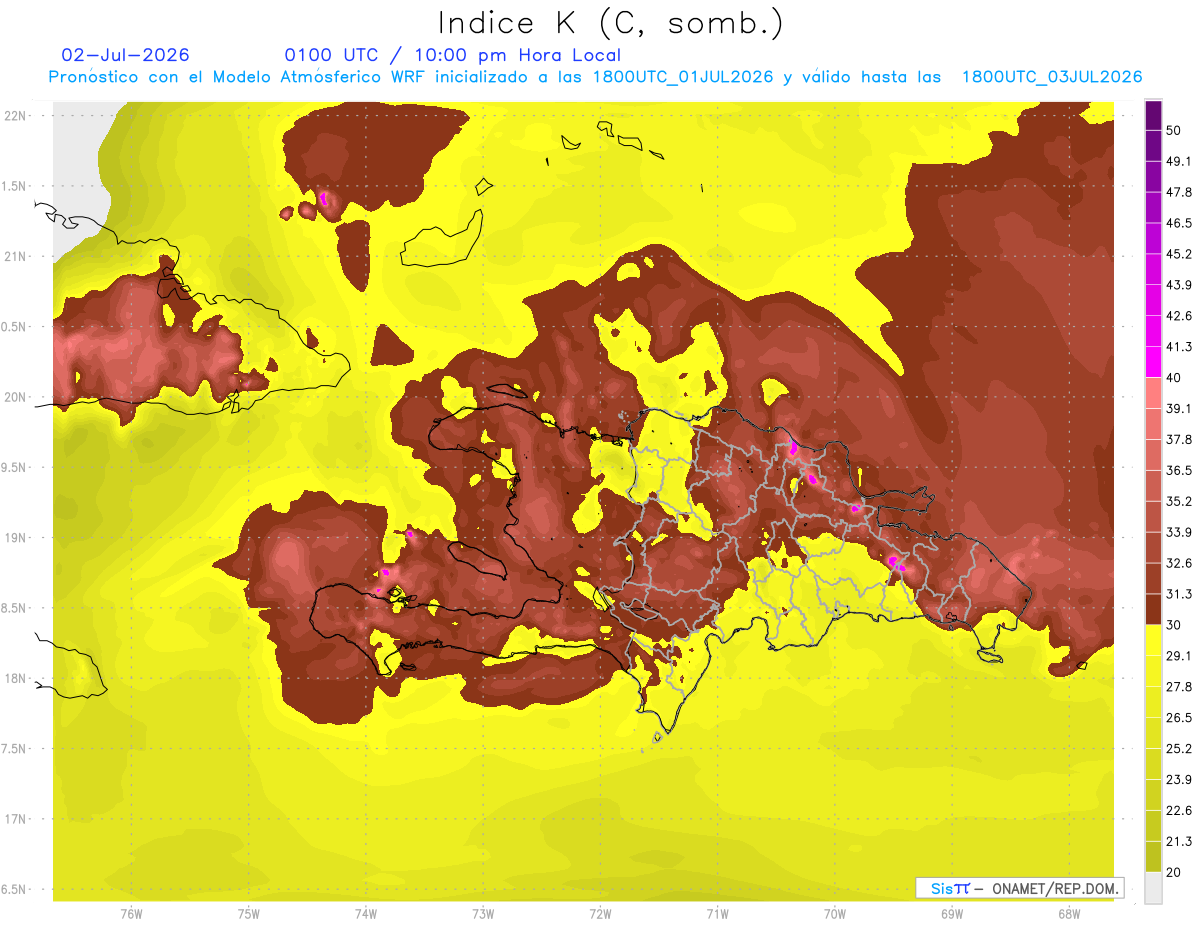This screenshot has width=1200, height=927.
Task: Click the latitude label '20N'
Action: (x=16, y=397)
